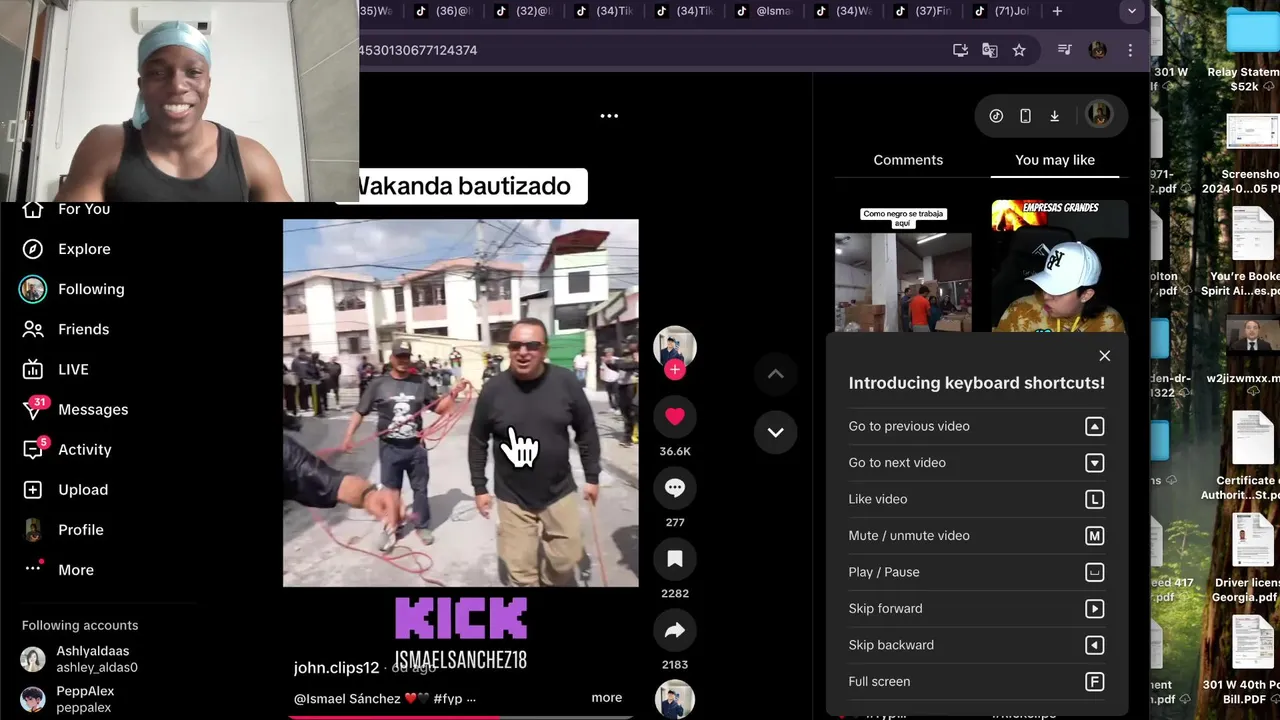Open Messages with 31 unread badge
Image resolution: width=1280 pixels, height=720 pixels.
[x=75, y=409]
